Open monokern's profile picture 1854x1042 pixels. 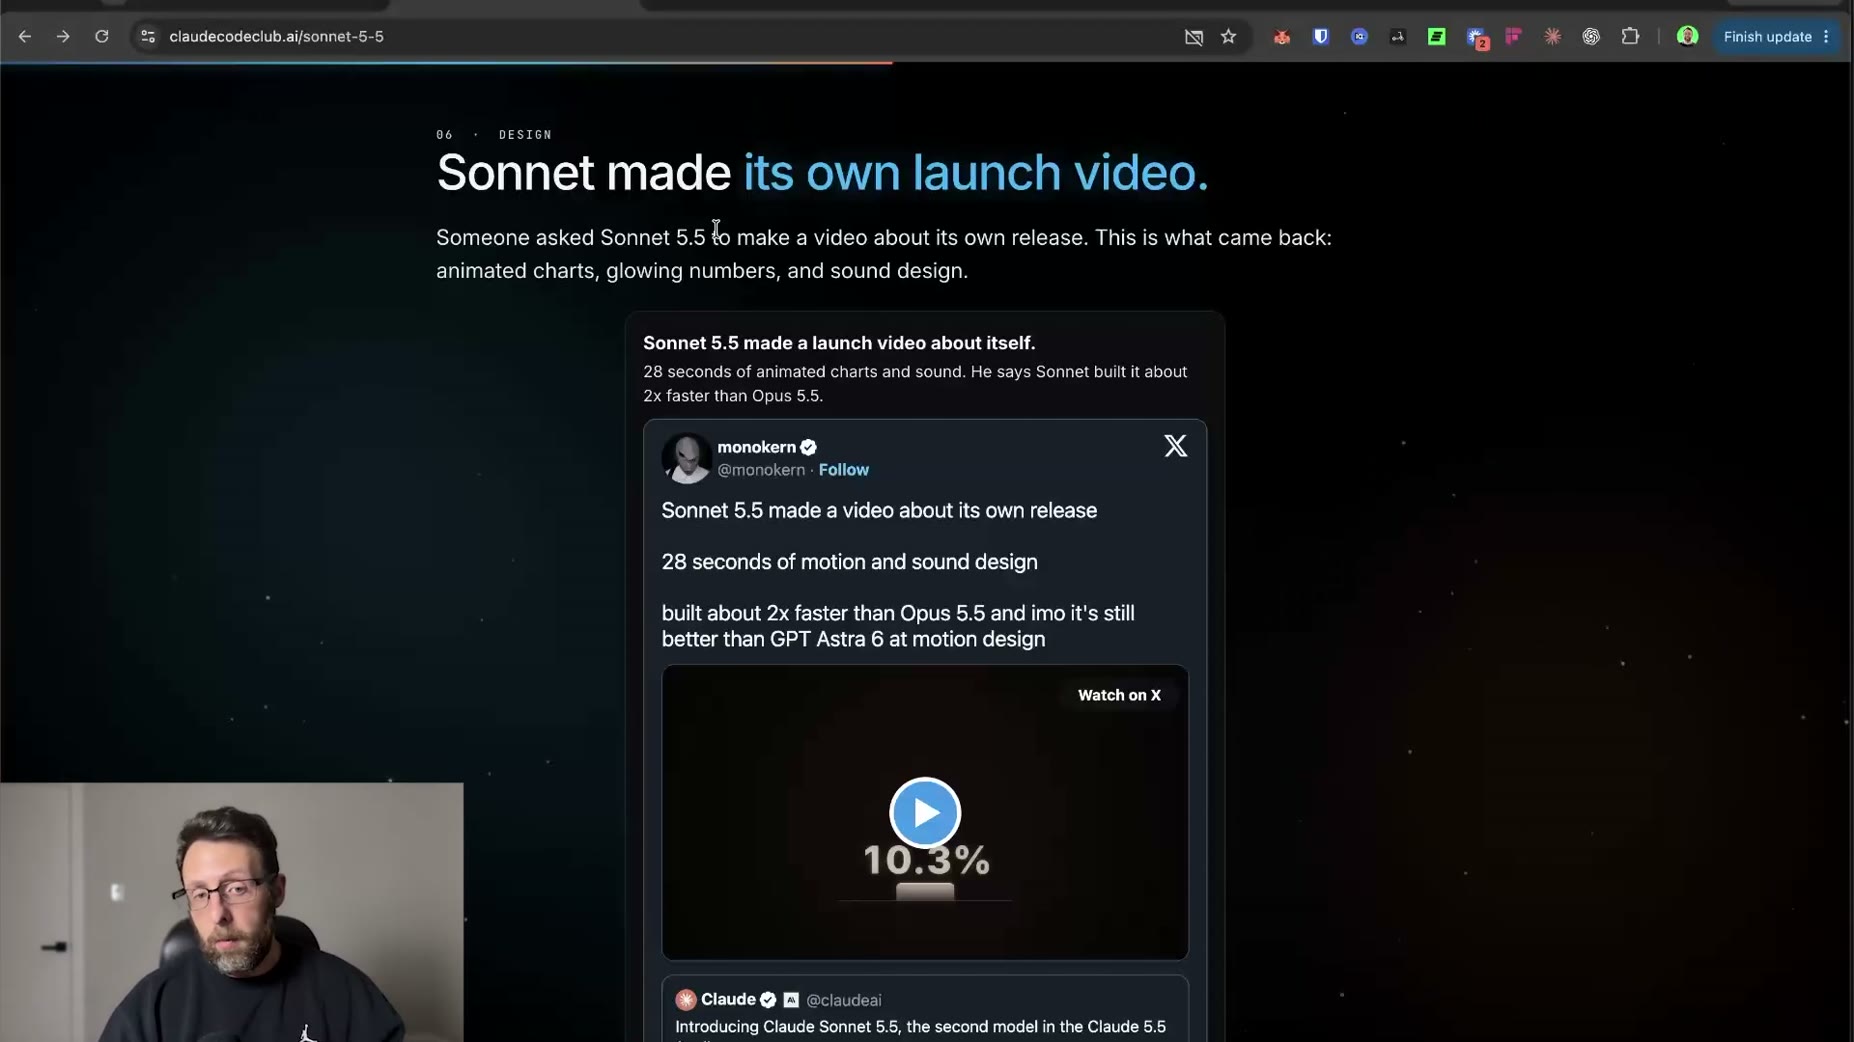pos(686,458)
